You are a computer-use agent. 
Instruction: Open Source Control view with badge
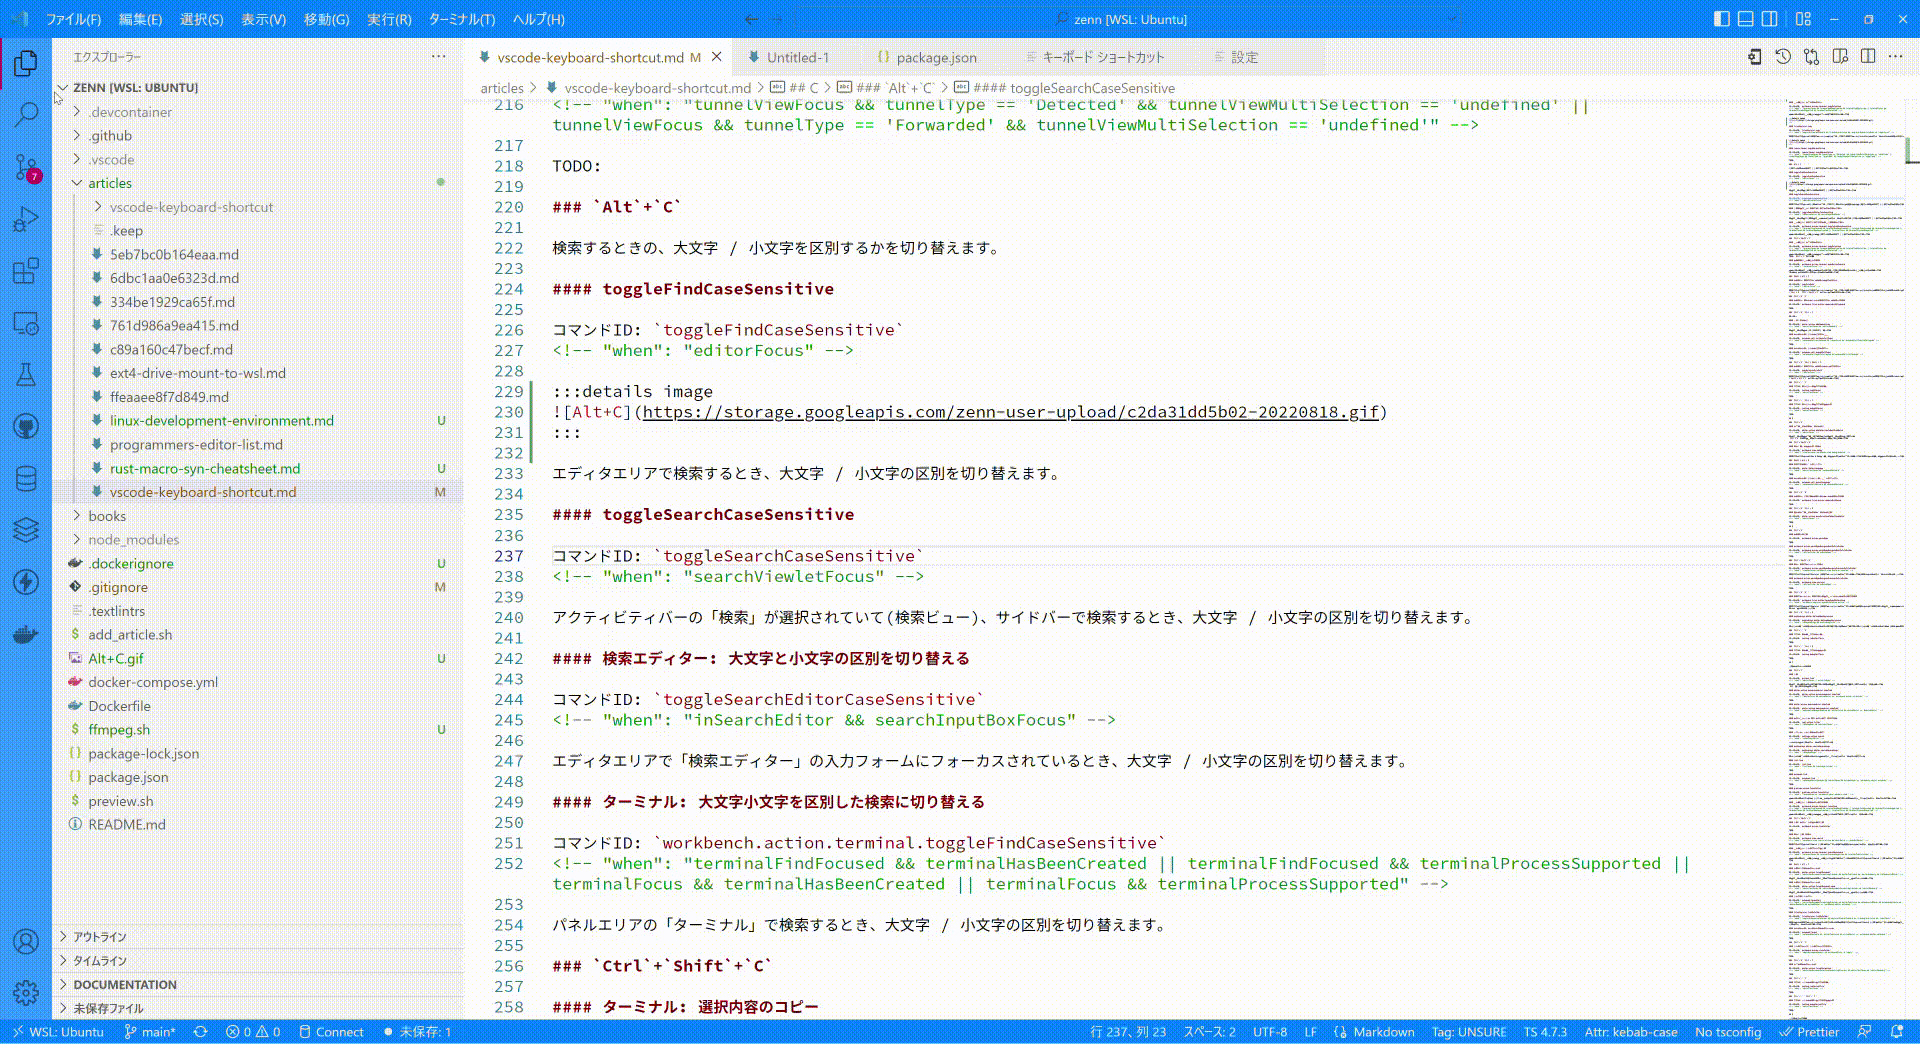[x=26, y=167]
